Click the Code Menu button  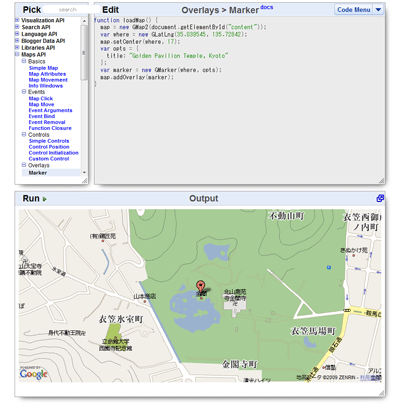click(354, 10)
